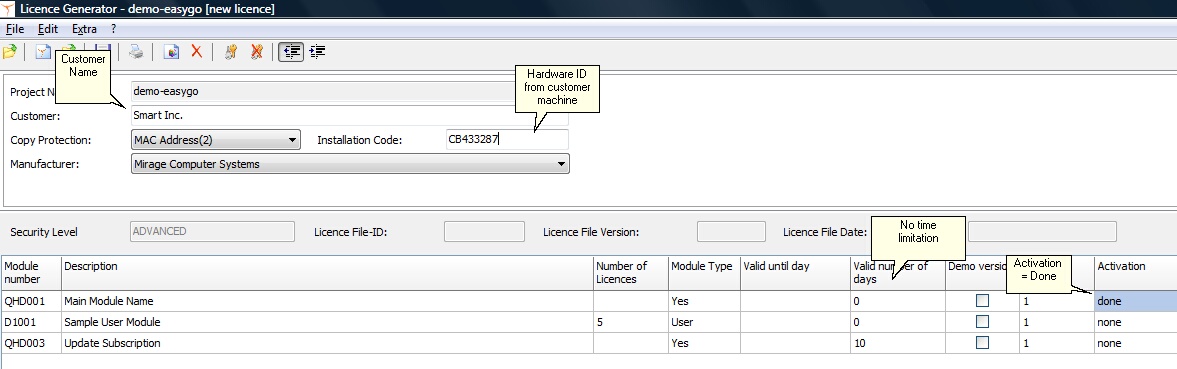Click the key icon to generate licence
This screenshot has width=1177, height=369.
(x=231, y=52)
